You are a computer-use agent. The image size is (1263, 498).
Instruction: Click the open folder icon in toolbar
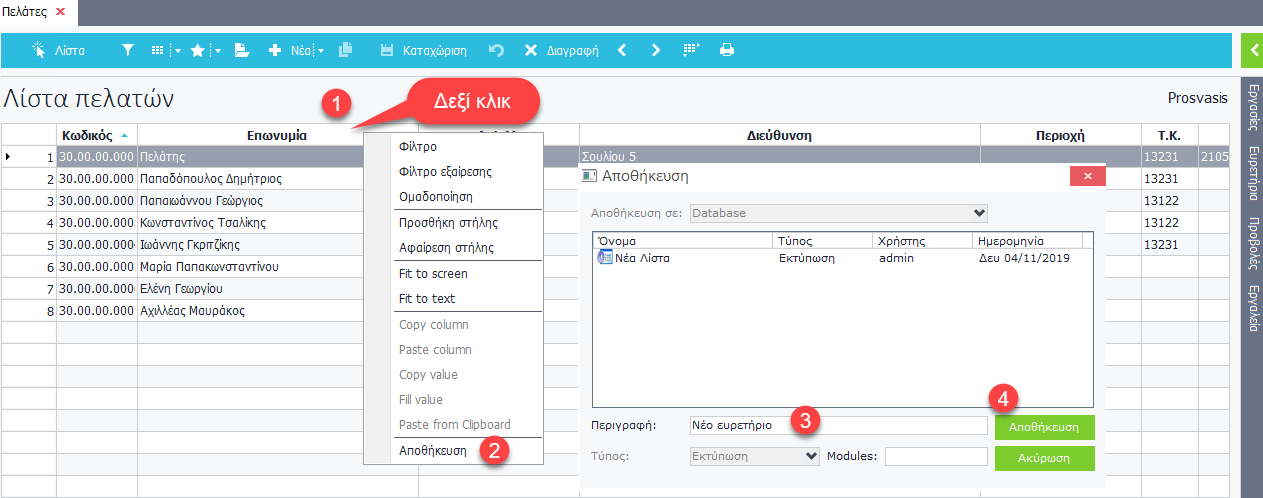(241, 50)
